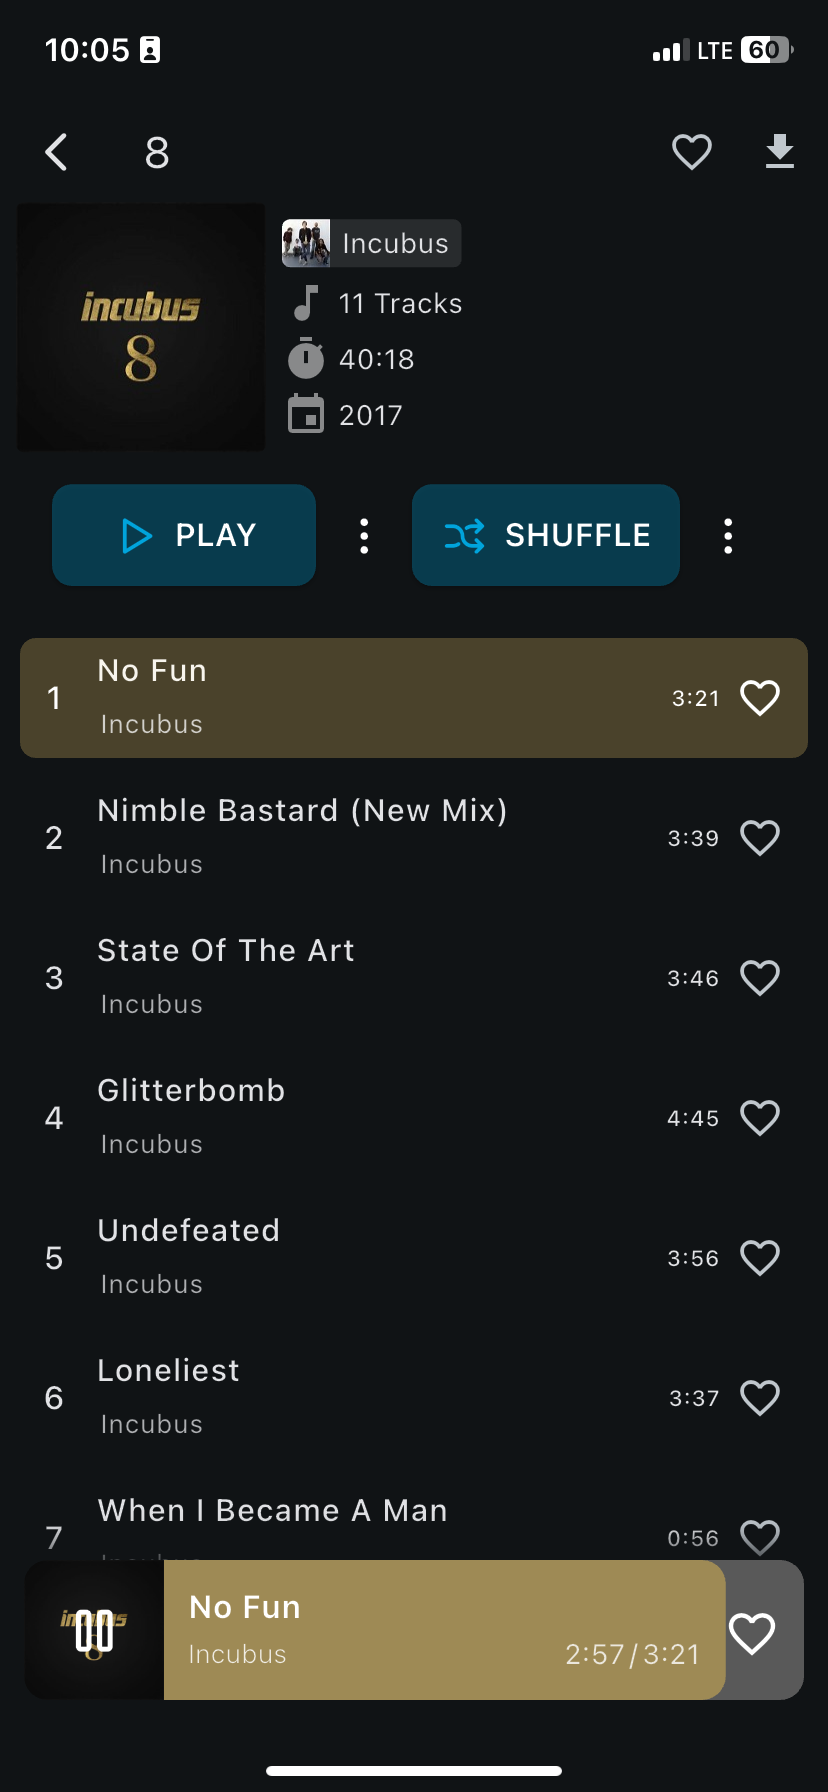The height and width of the screenshot is (1792, 828).
Task: Tap the album 8 cover artwork
Action: [x=141, y=327]
